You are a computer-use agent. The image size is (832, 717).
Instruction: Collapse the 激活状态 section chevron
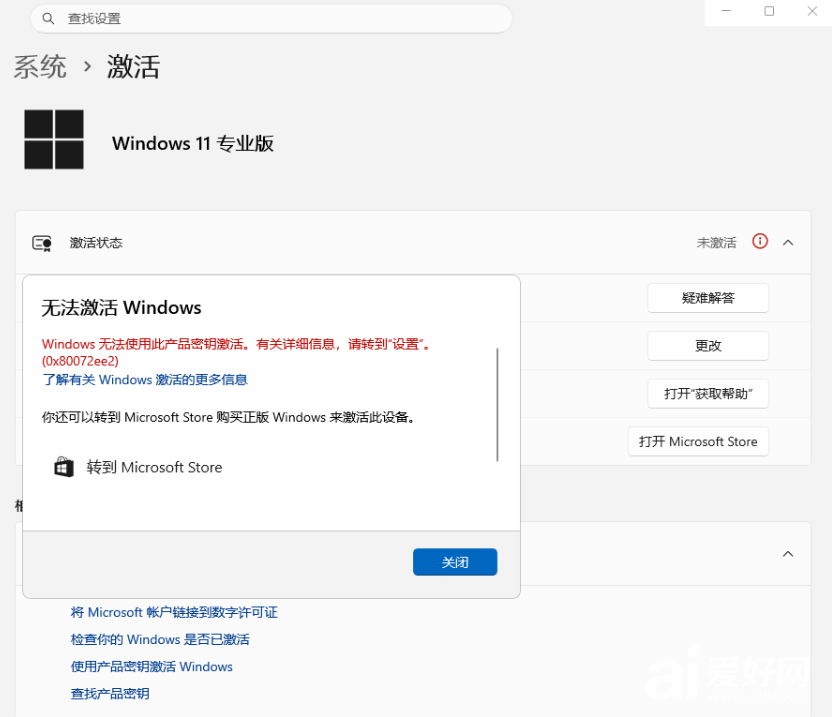click(x=788, y=243)
